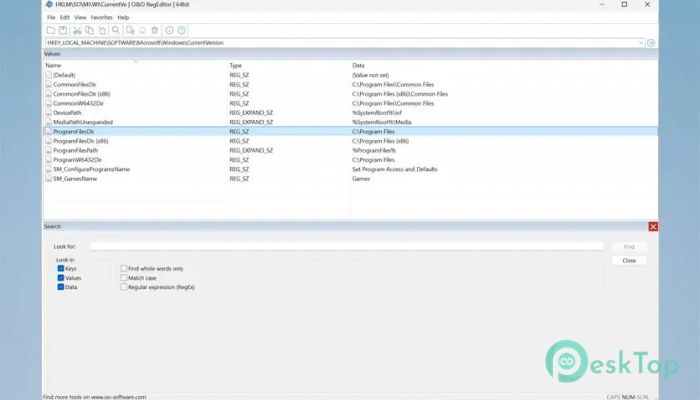Viewport: 700px width, 400px height.
Task: Click the Find button
Action: 629,247
